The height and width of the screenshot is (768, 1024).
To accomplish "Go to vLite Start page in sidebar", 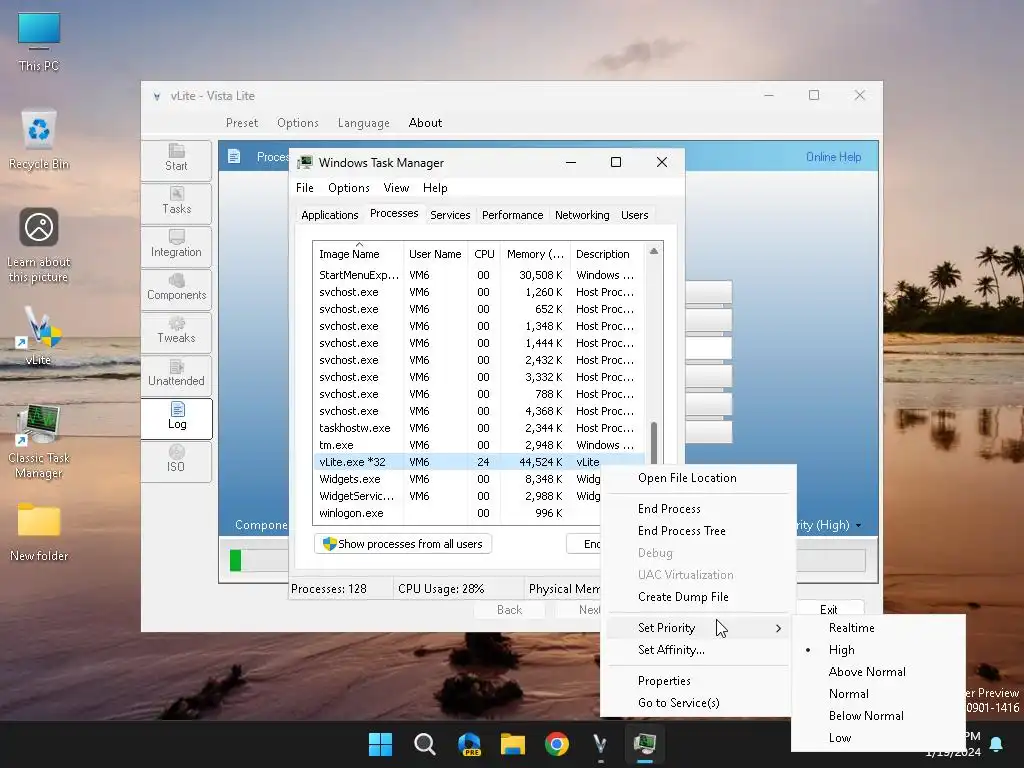I will (x=176, y=159).
